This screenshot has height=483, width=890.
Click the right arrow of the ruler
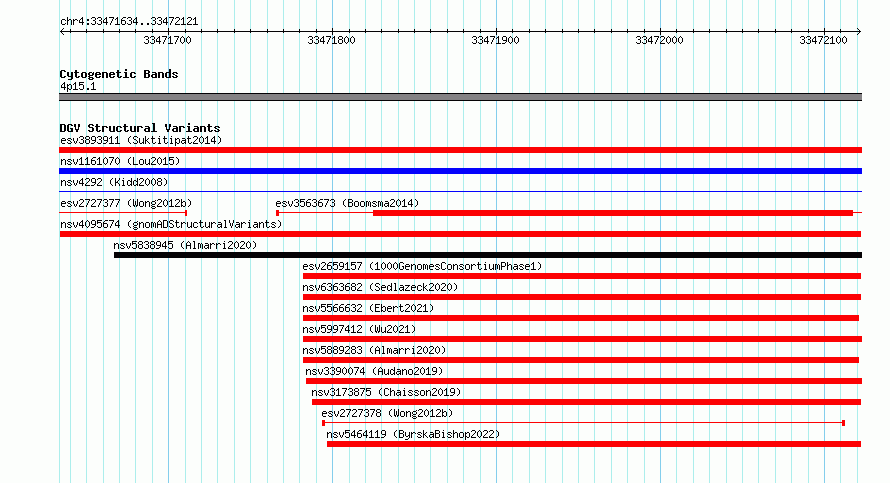pyautogui.click(x=859, y=32)
